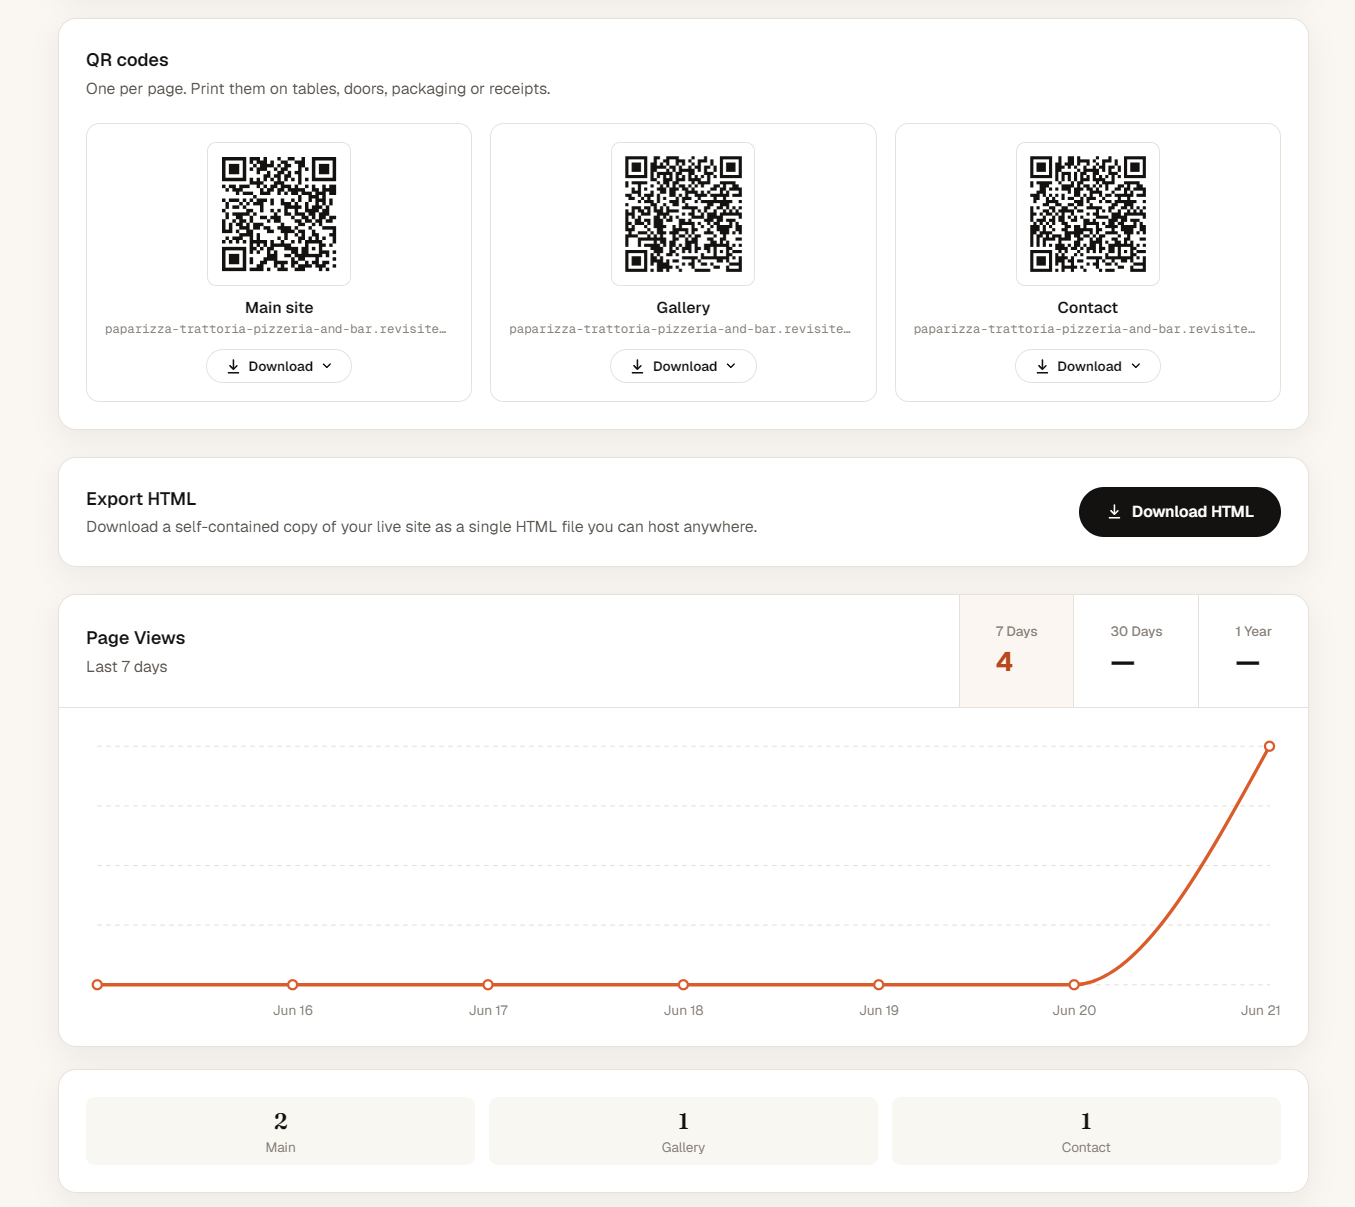Expand the Main site Download chevron
Viewport: 1355px width, 1207px height.
click(x=327, y=366)
